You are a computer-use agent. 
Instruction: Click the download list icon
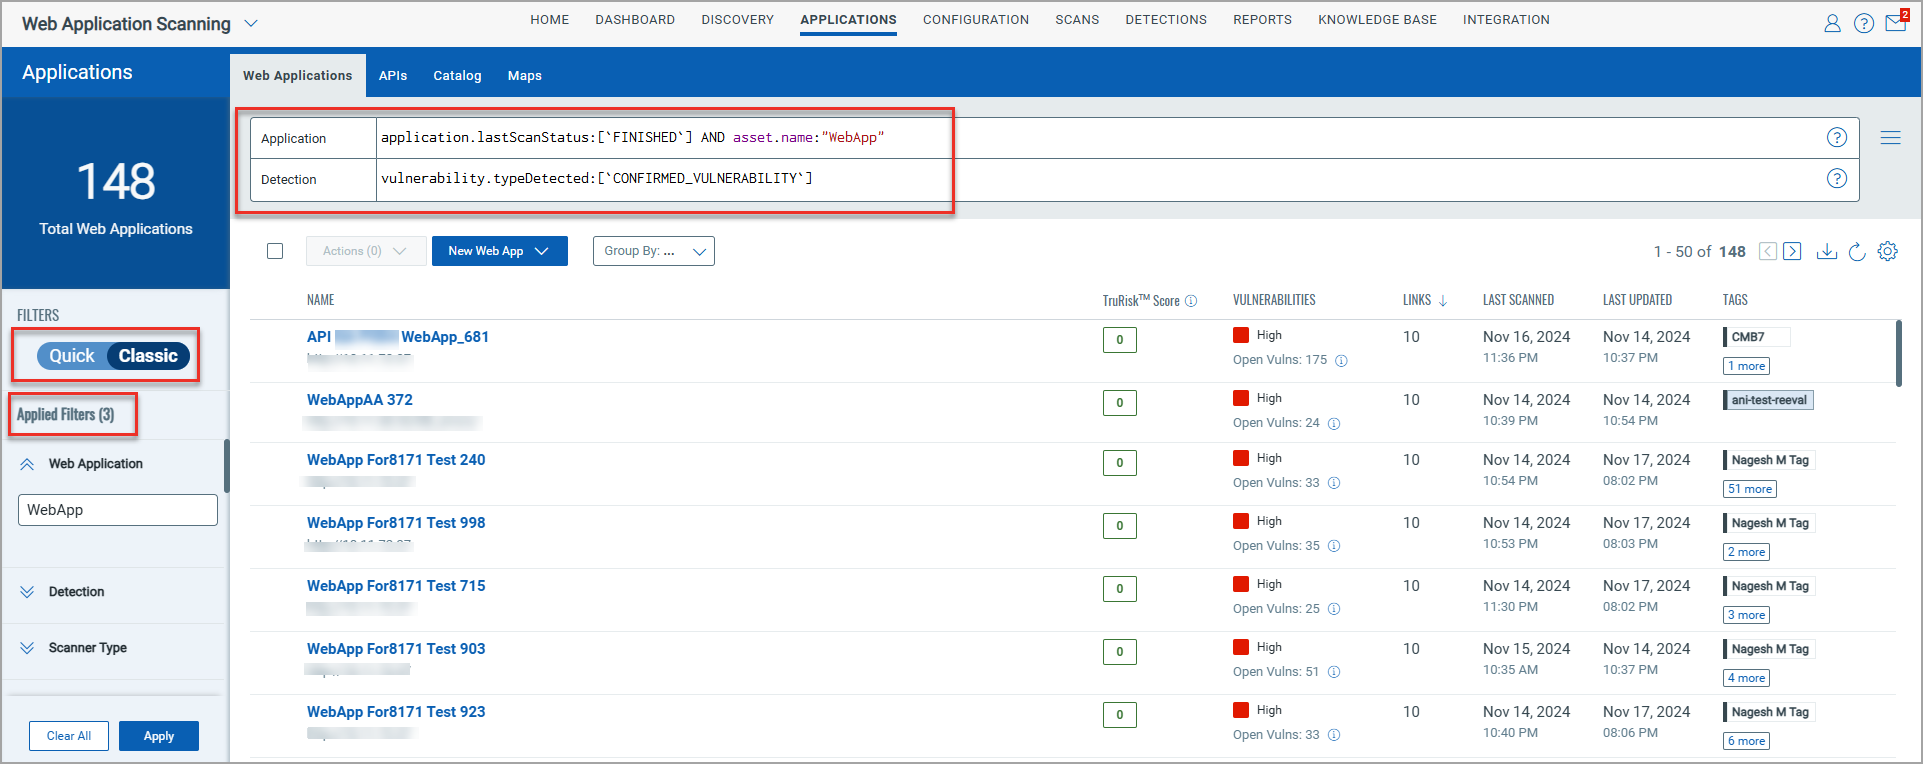click(x=1826, y=251)
